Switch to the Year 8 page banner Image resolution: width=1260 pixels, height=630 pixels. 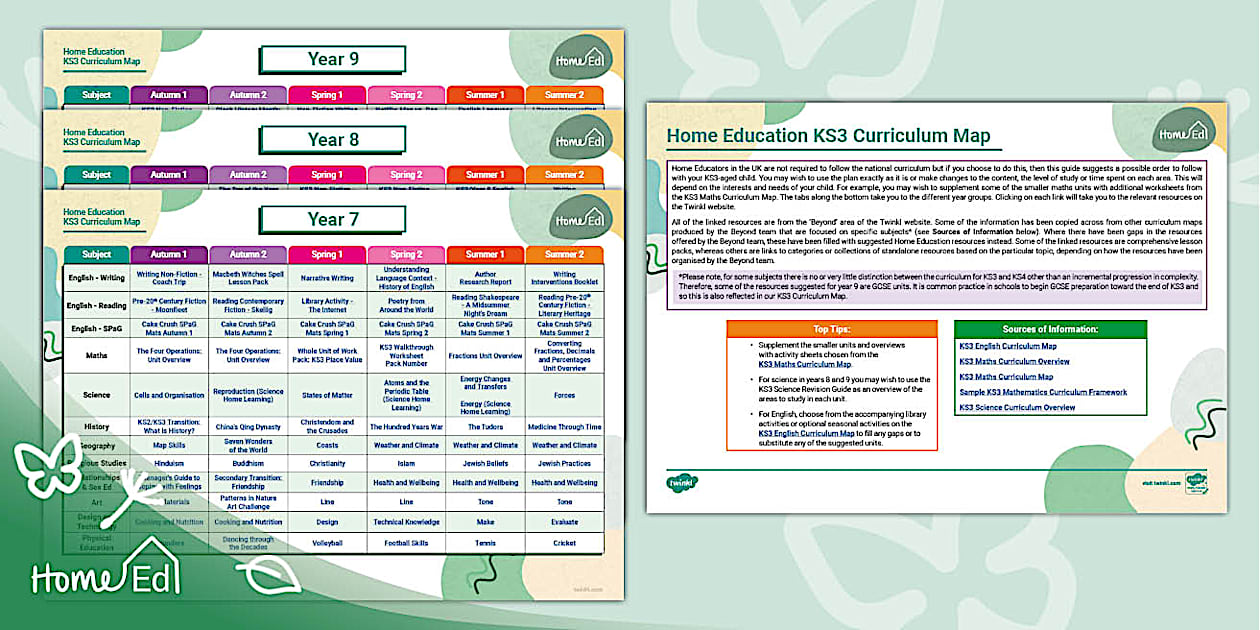pyautogui.click(x=332, y=141)
